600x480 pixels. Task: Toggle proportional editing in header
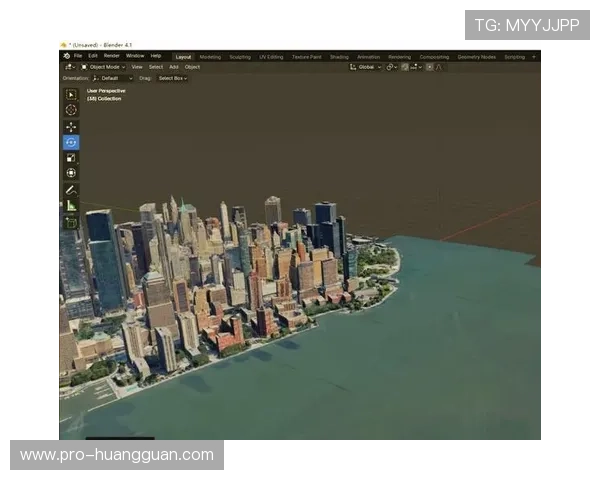click(430, 67)
